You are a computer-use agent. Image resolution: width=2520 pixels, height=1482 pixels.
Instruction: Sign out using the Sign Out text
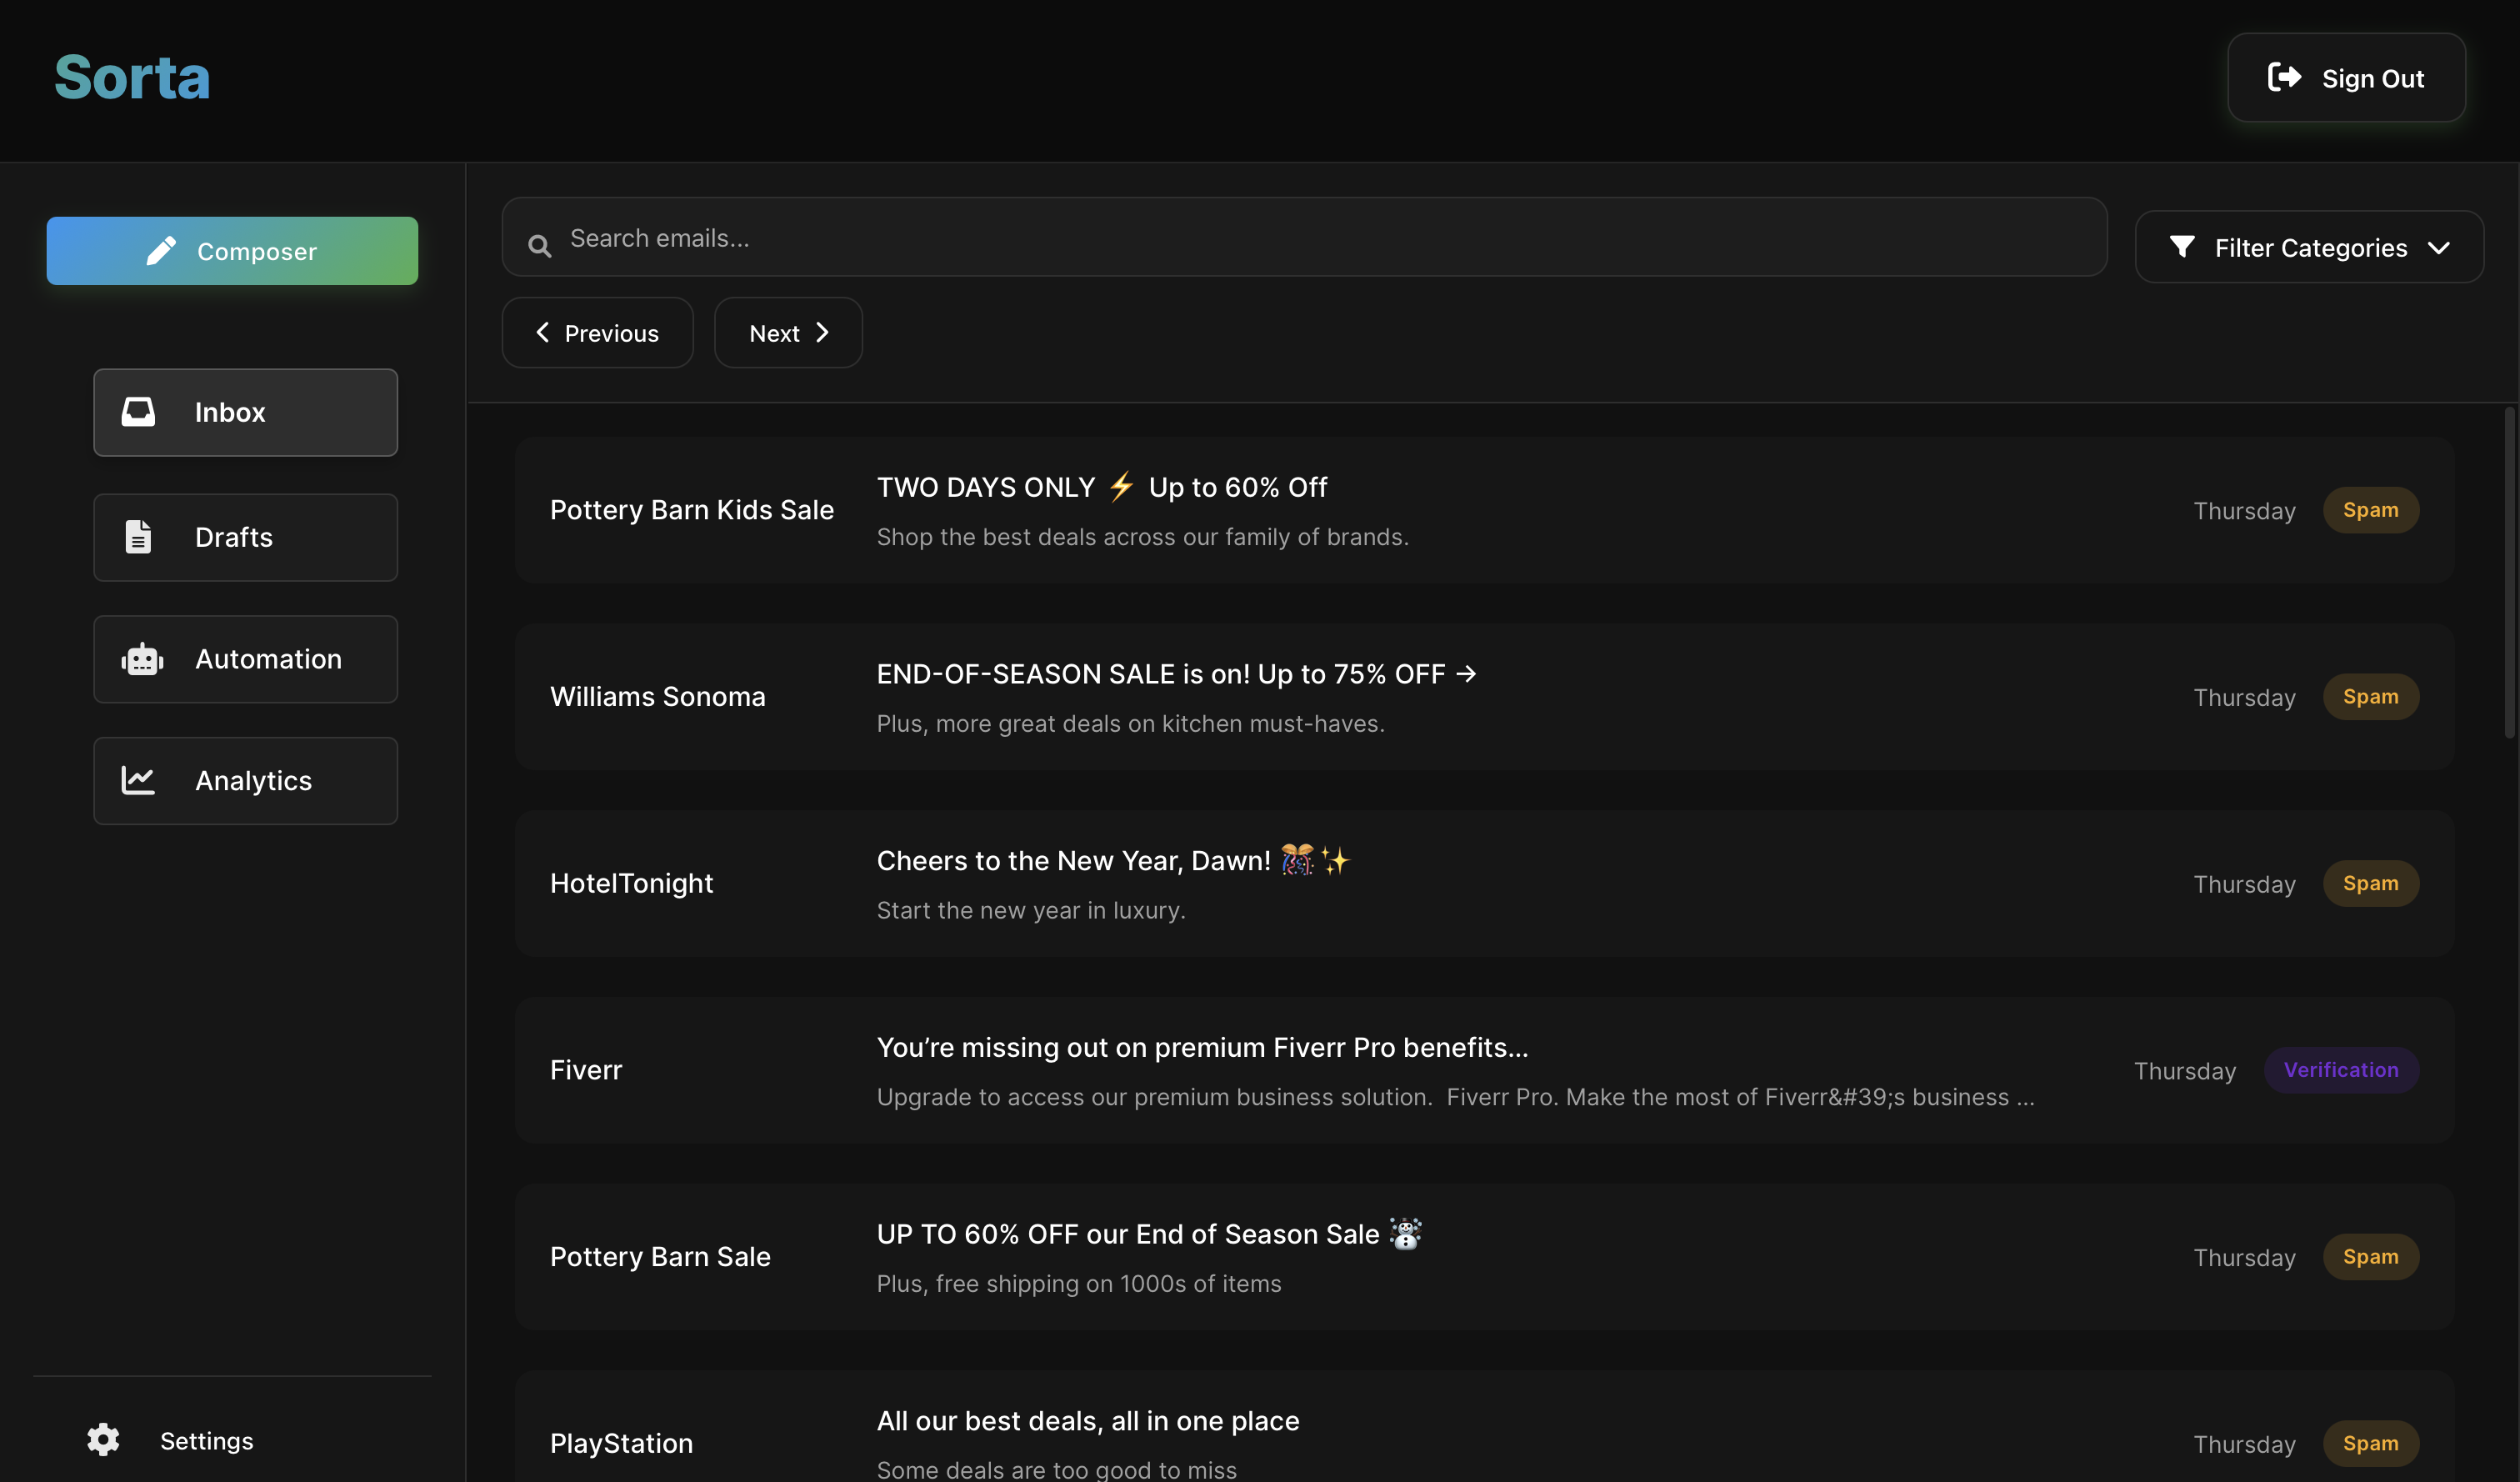[x=2372, y=78]
